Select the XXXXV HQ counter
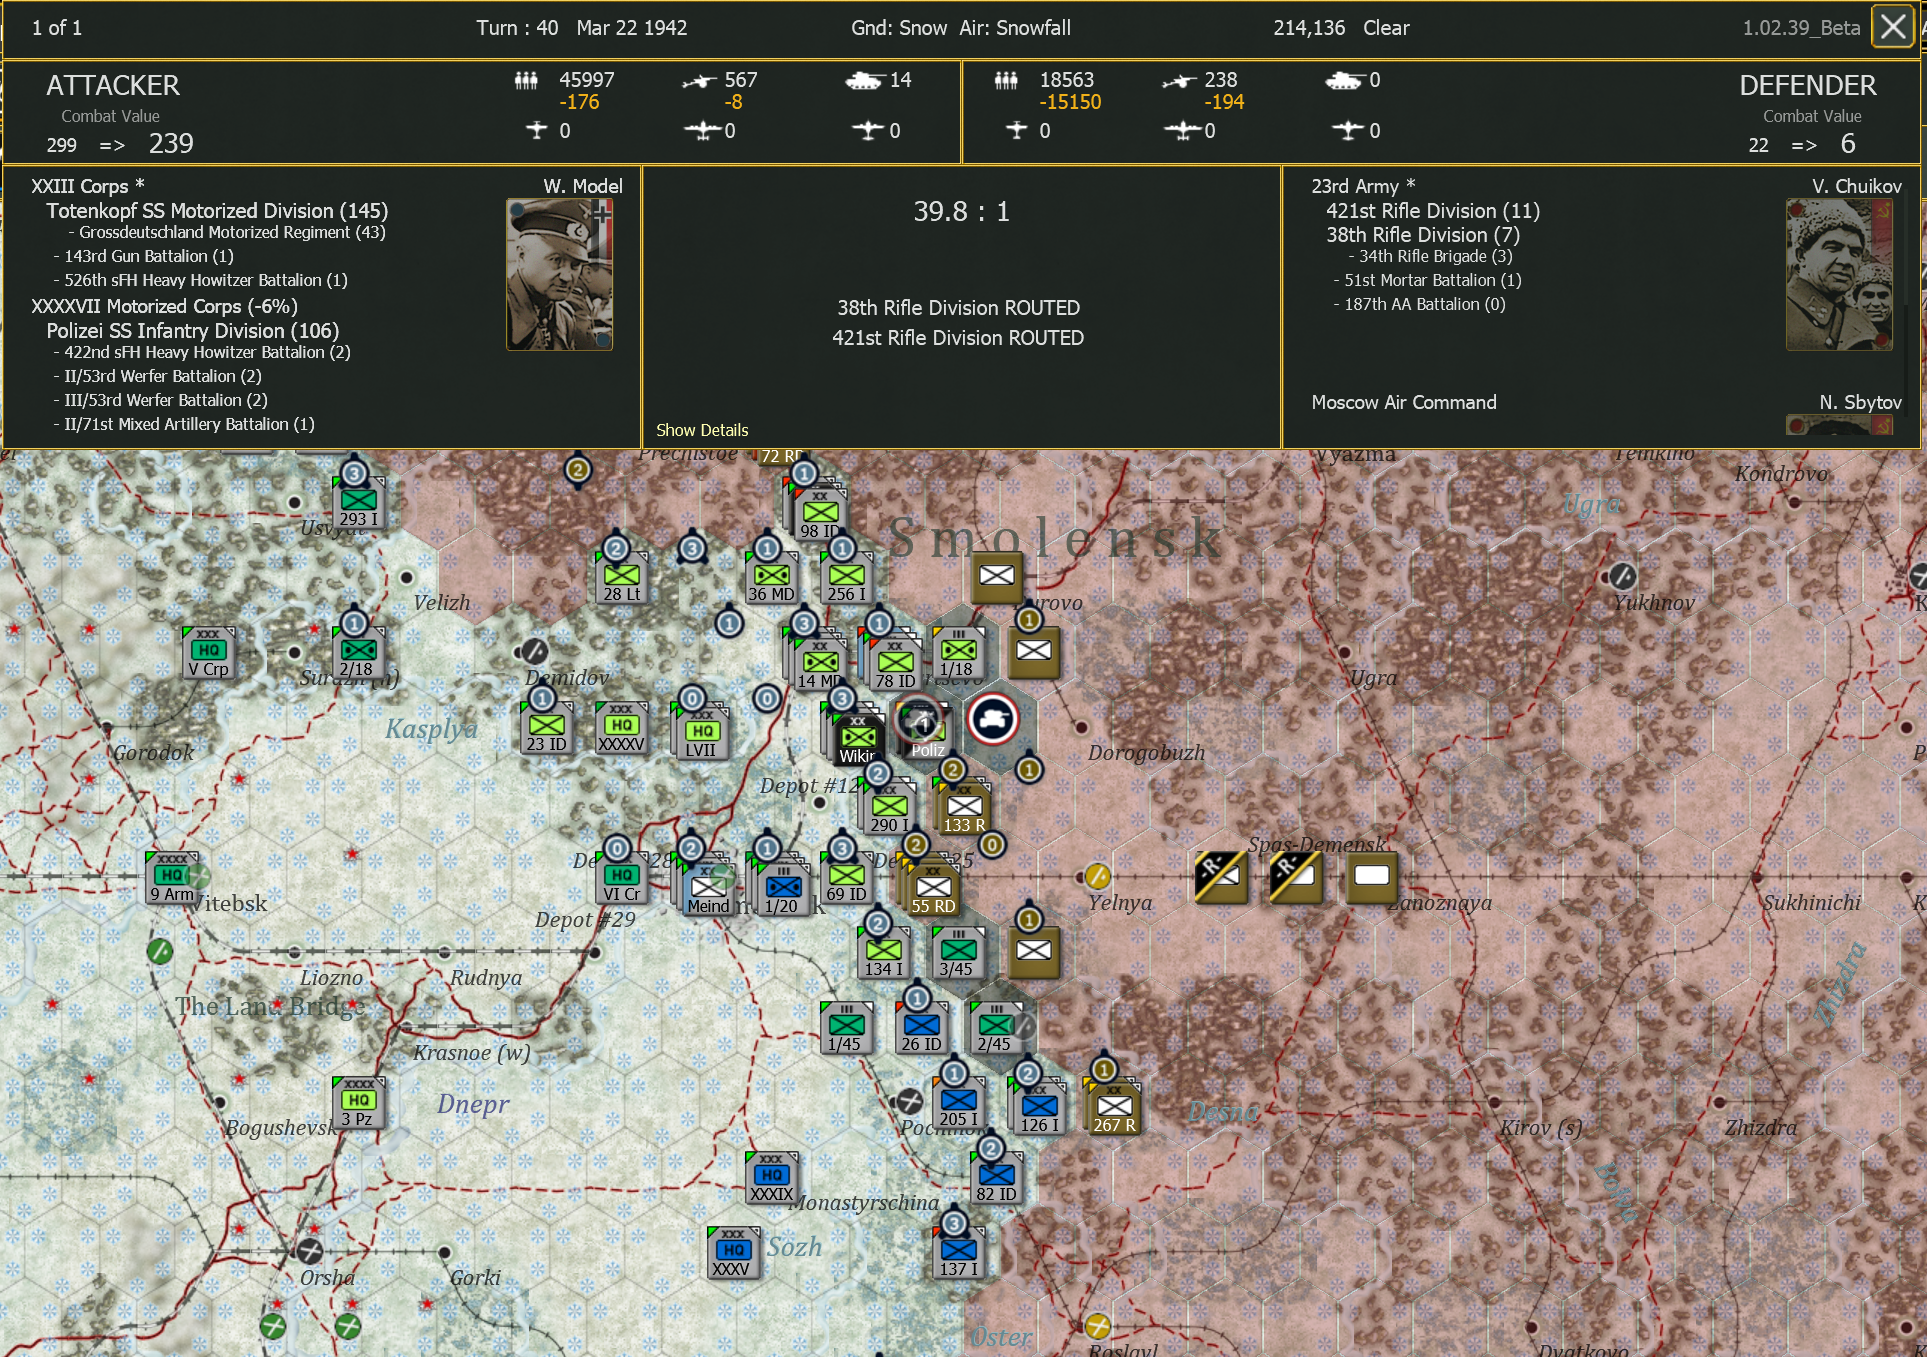This screenshot has height=1357, width=1927. 622,729
